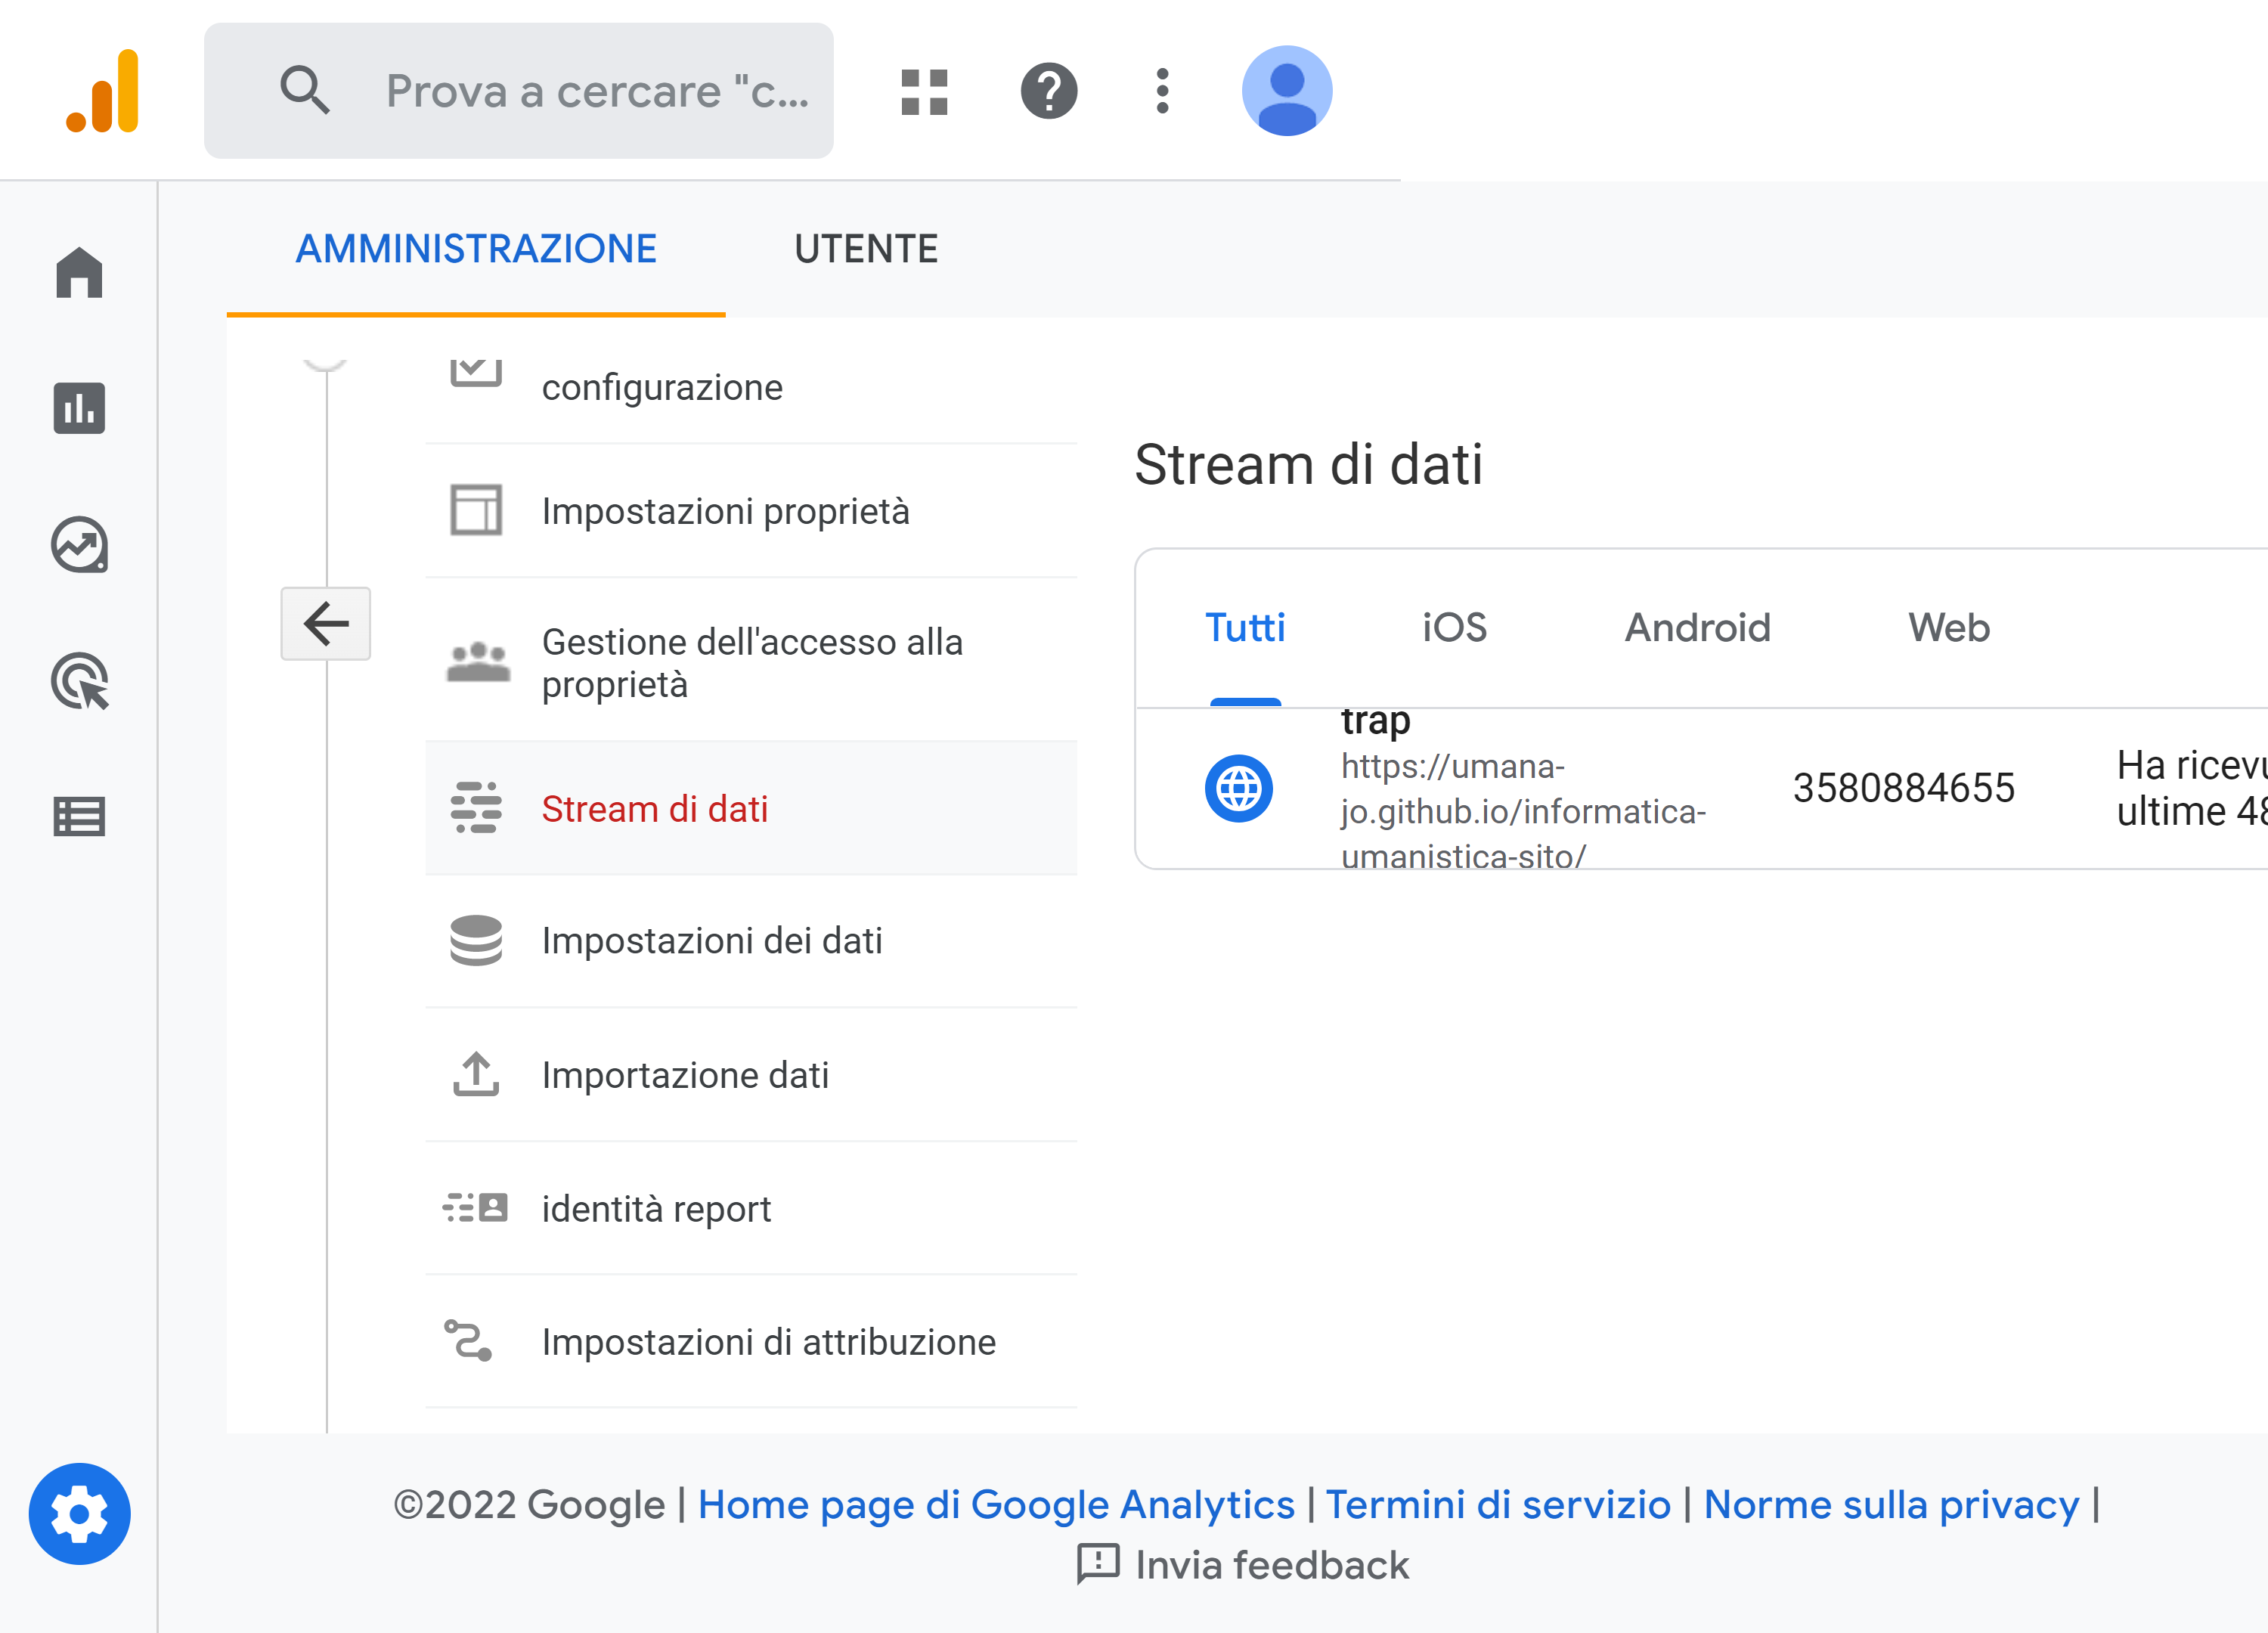This screenshot has height=1633, width=2268.
Task: Open the "trap" data stream row
Action: [x=1701, y=788]
